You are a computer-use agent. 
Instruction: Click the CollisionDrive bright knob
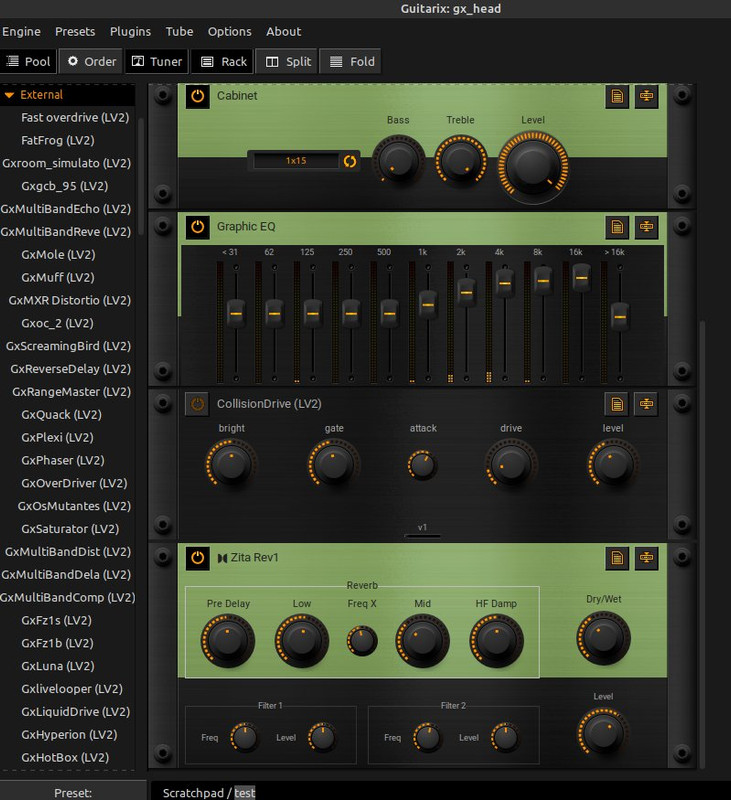[x=232, y=464]
